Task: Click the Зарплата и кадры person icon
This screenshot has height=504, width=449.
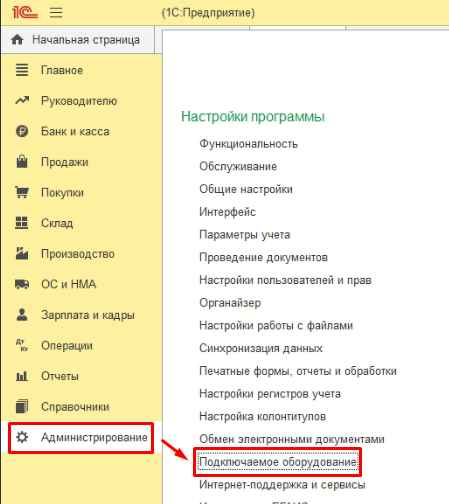Action: pyautogui.click(x=22, y=315)
